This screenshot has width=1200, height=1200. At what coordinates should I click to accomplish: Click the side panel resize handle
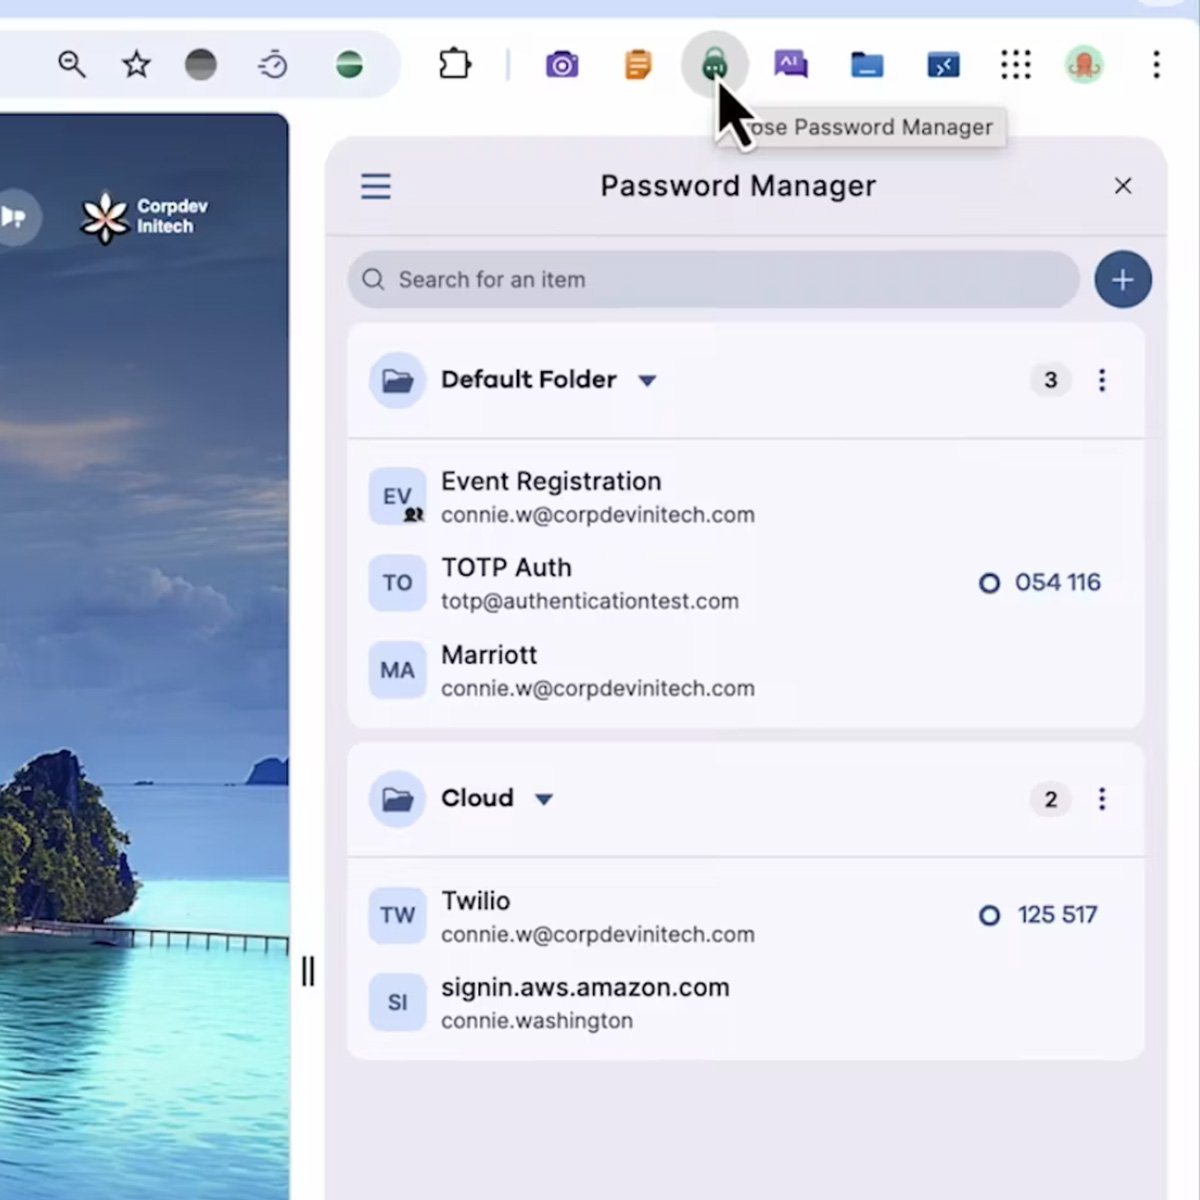[x=308, y=971]
